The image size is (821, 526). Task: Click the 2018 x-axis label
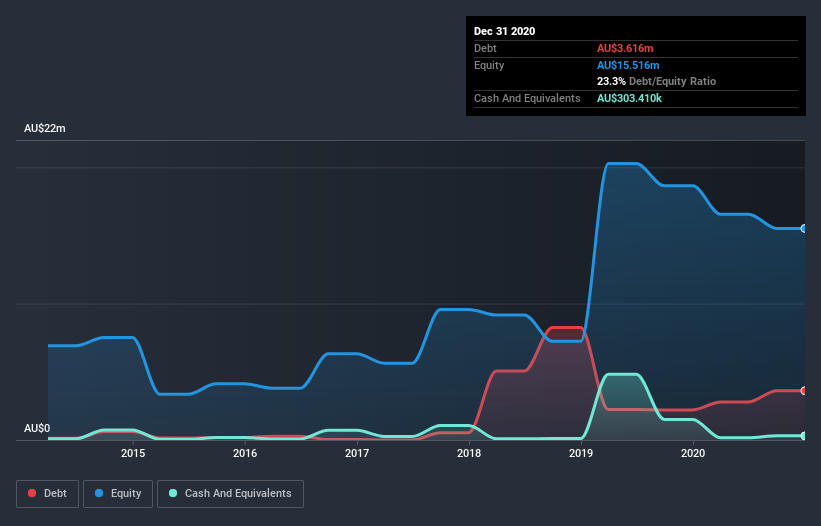pos(469,453)
